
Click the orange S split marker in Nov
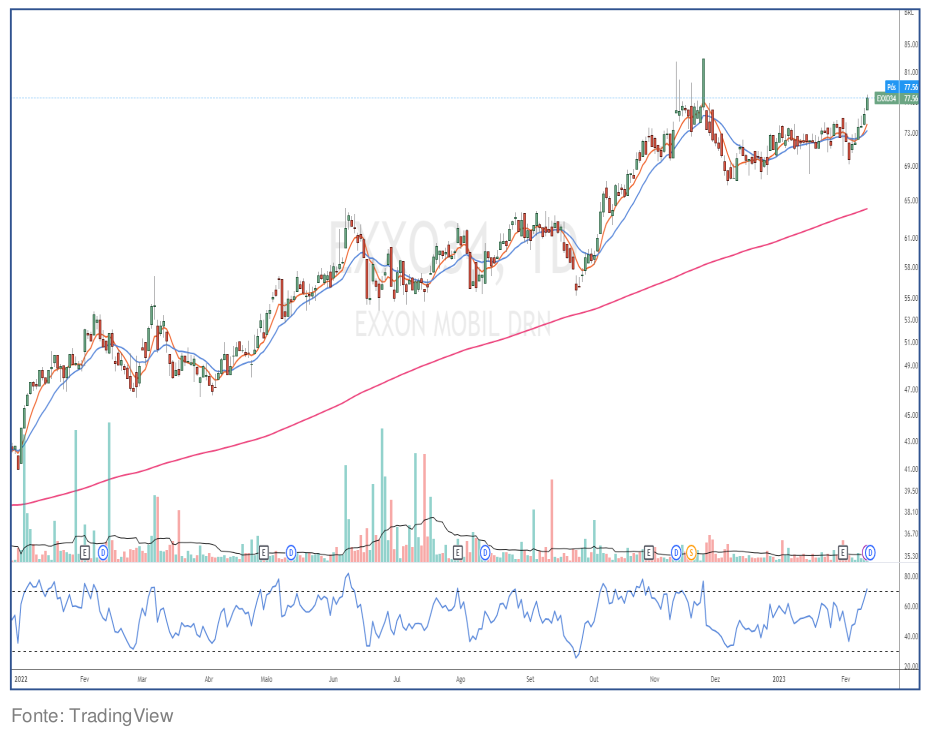(x=691, y=553)
